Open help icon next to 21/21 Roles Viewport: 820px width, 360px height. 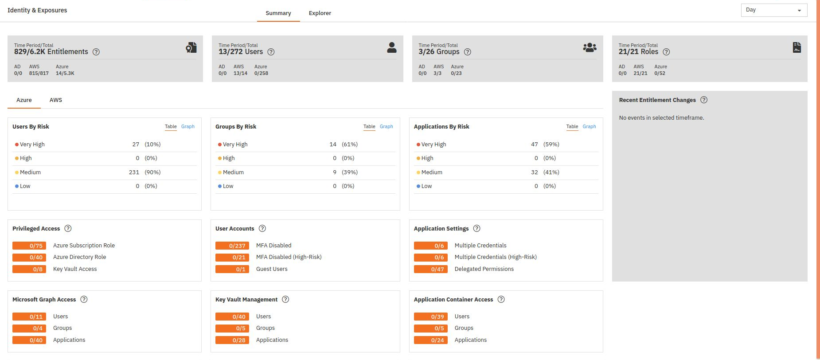pos(666,52)
